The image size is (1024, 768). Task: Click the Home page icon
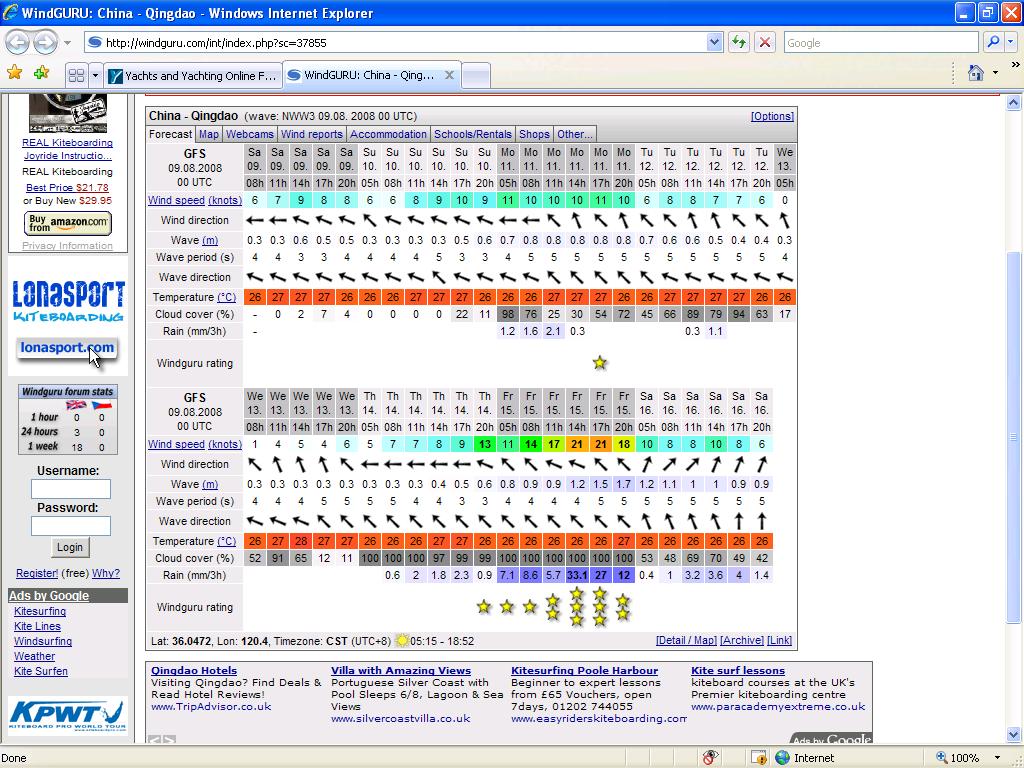(976, 72)
